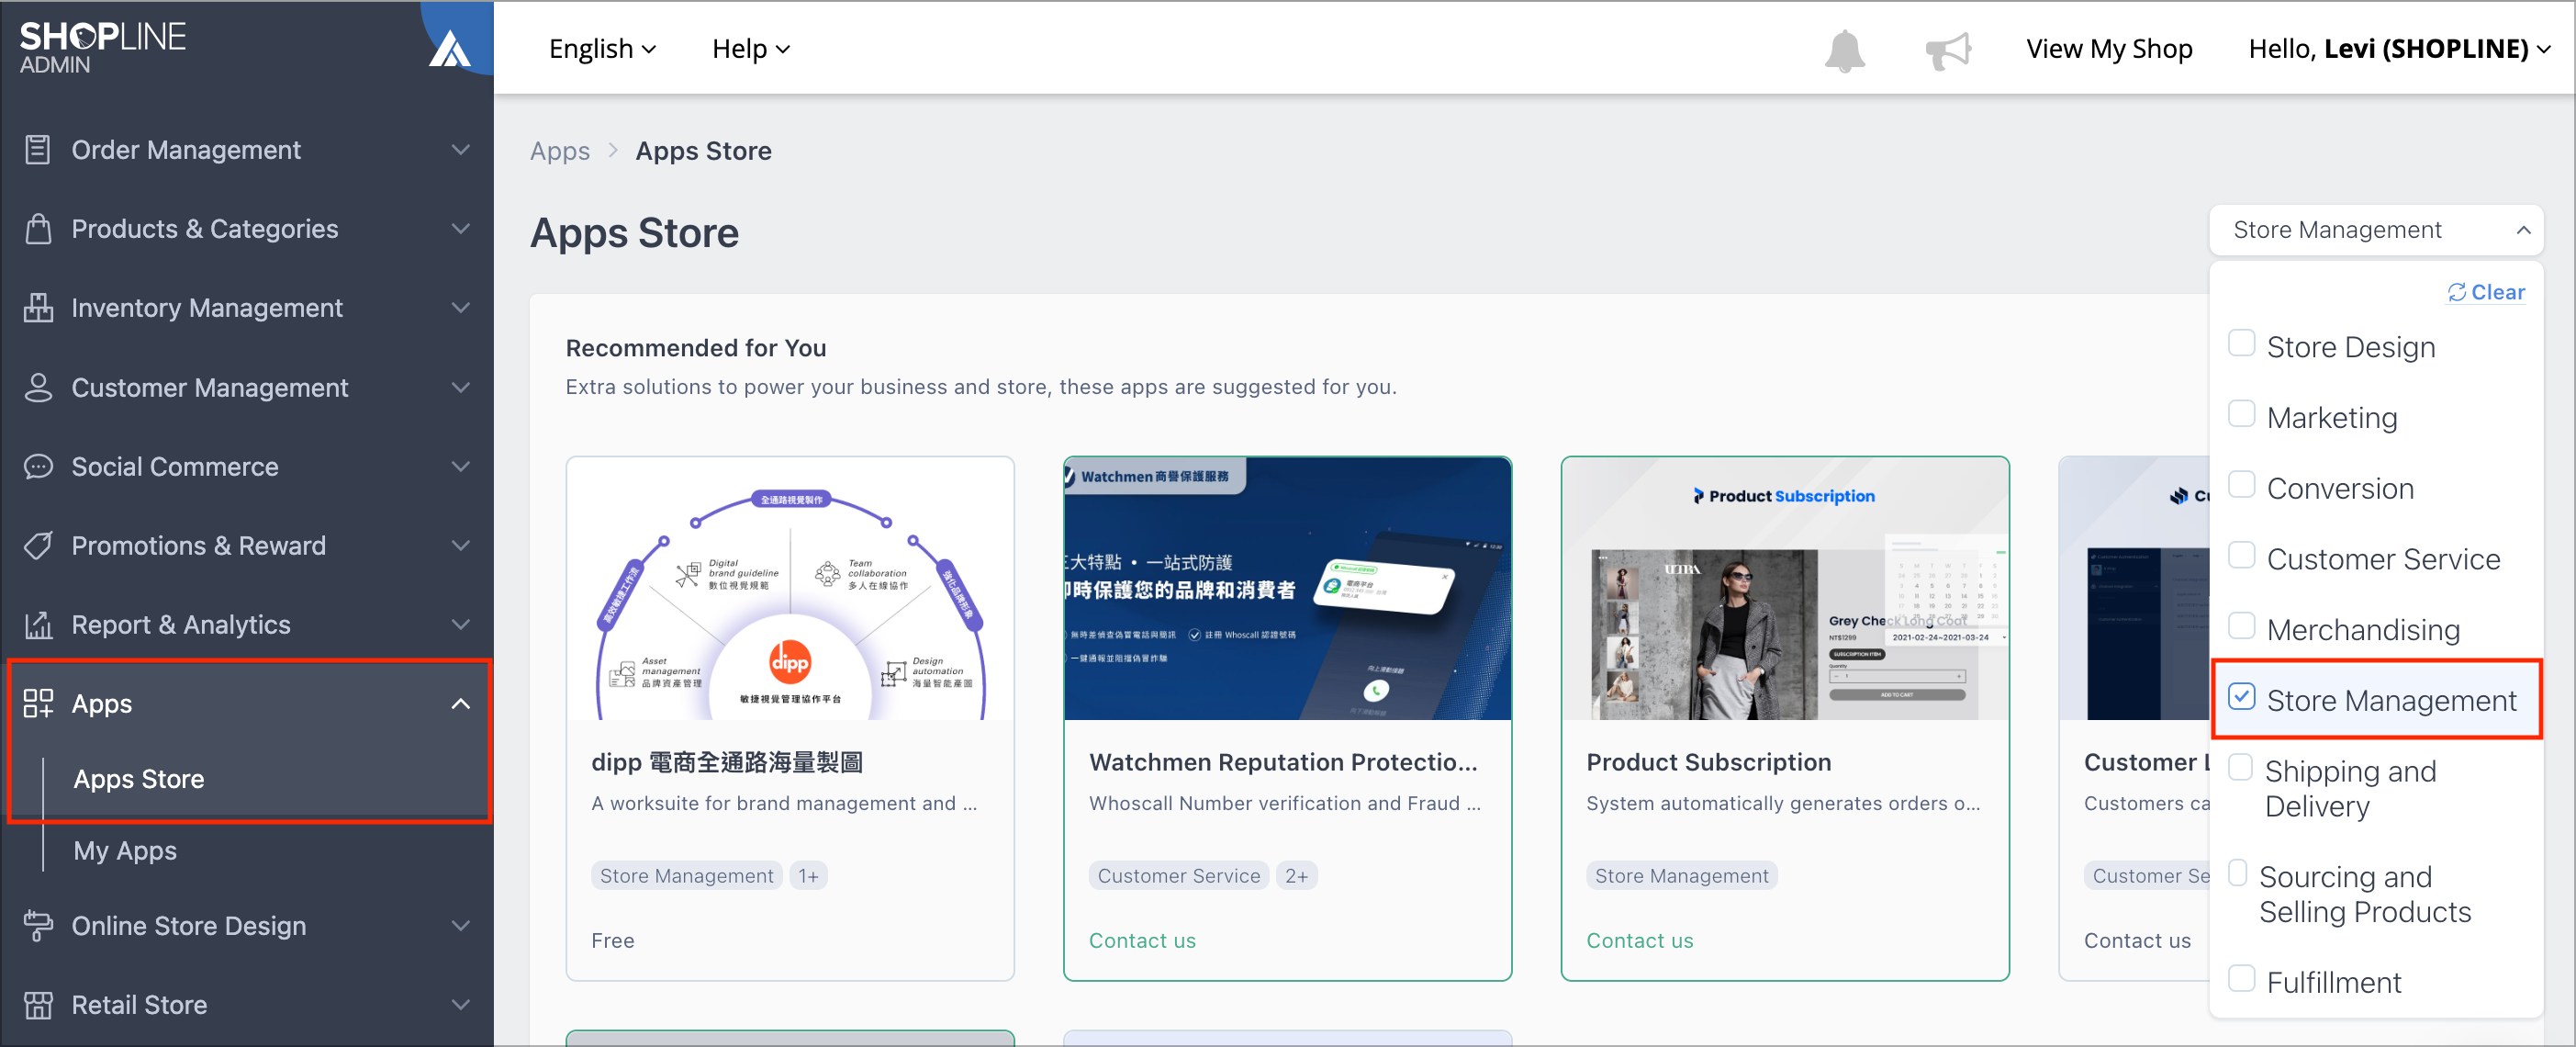The image size is (2576, 1047).
Task: Click the Online Store Design paint roller icon
Action: point(38,926)
